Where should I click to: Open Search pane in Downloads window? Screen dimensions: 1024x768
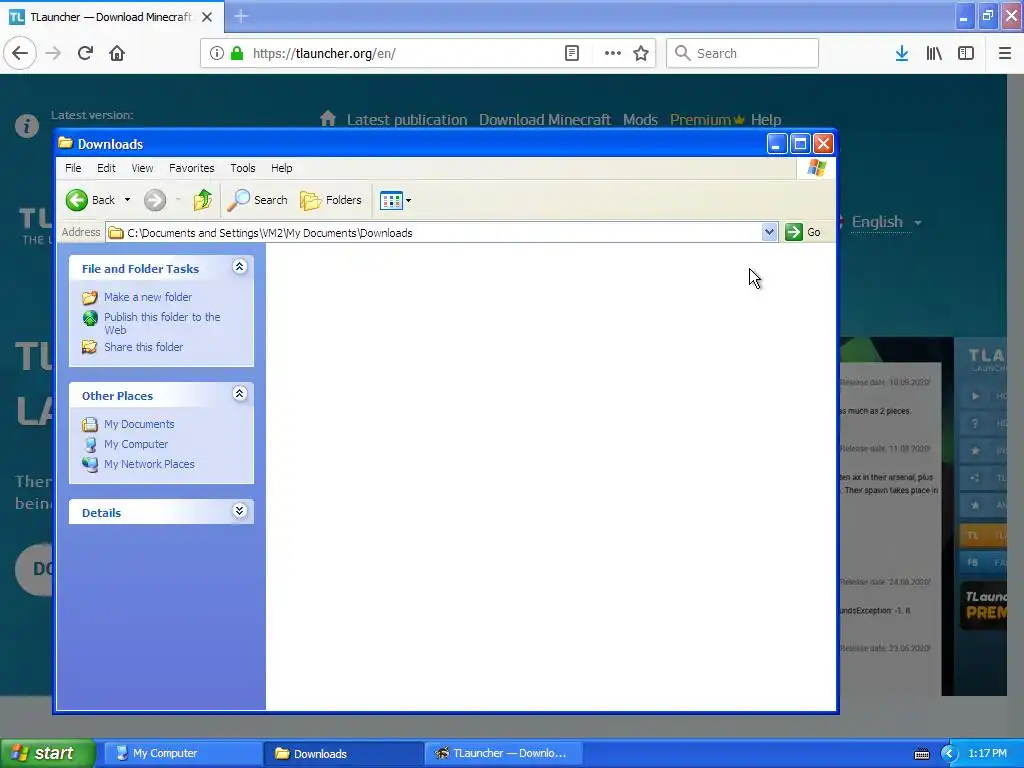[257, 200]
